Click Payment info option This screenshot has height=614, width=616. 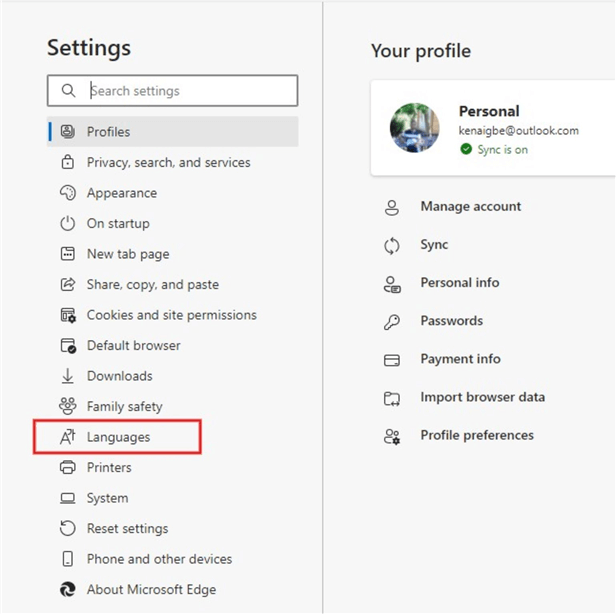click(460, 359)
